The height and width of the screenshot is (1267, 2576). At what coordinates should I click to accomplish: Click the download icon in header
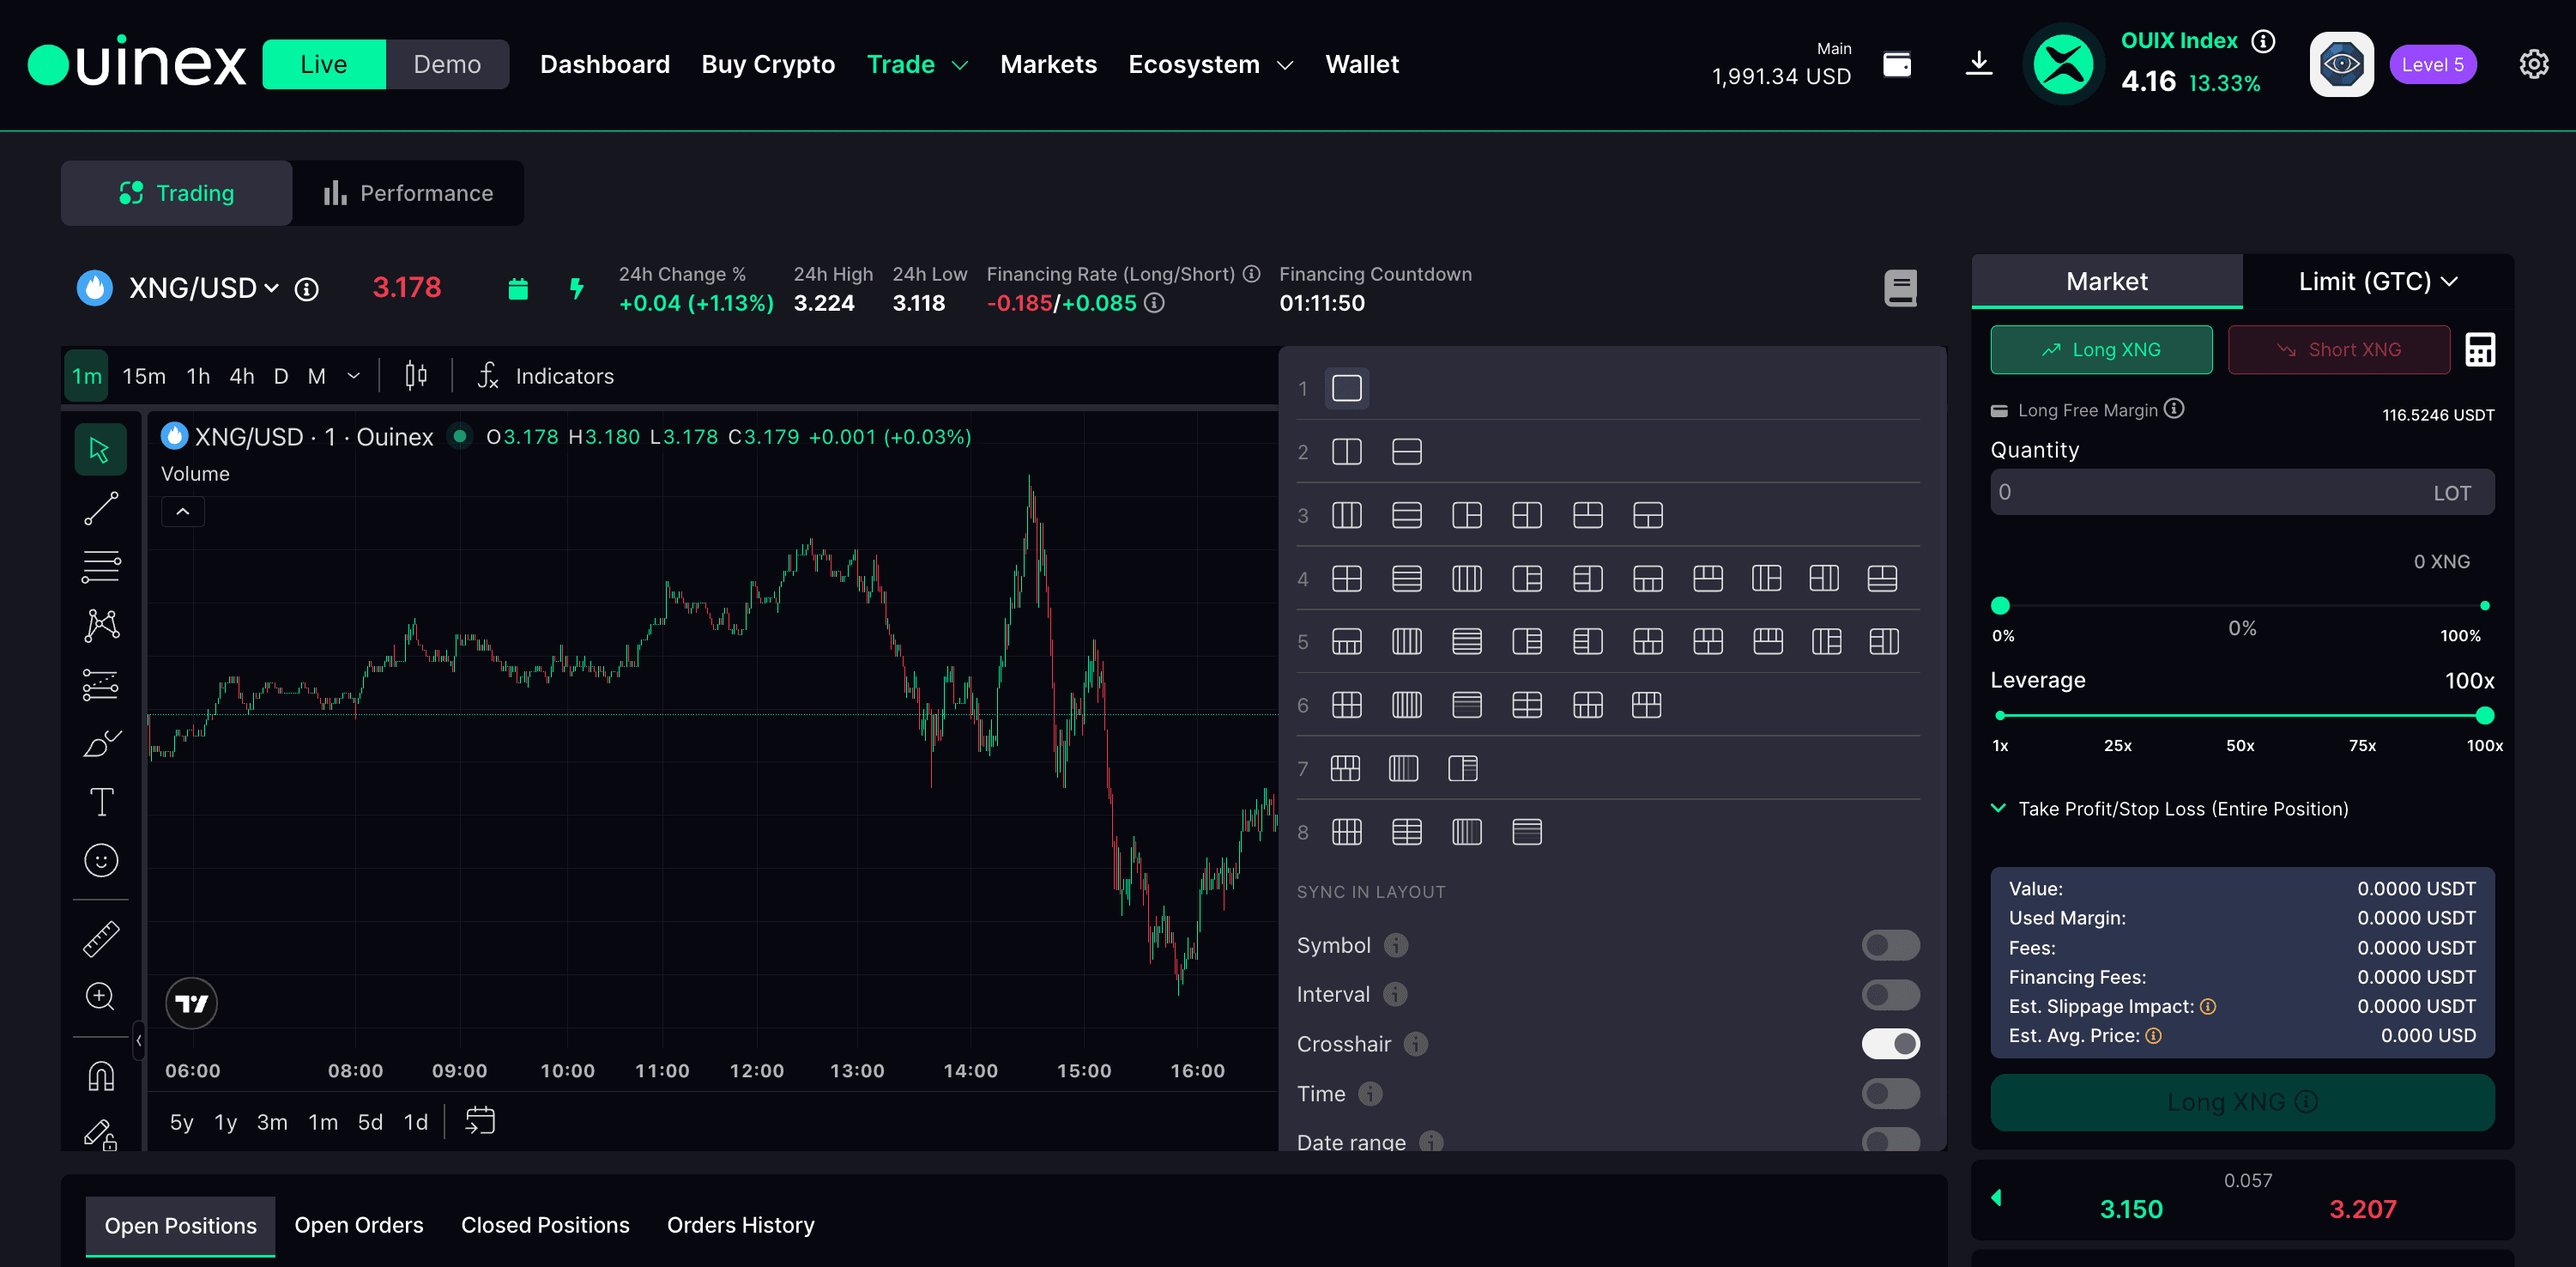(1979, 64)
